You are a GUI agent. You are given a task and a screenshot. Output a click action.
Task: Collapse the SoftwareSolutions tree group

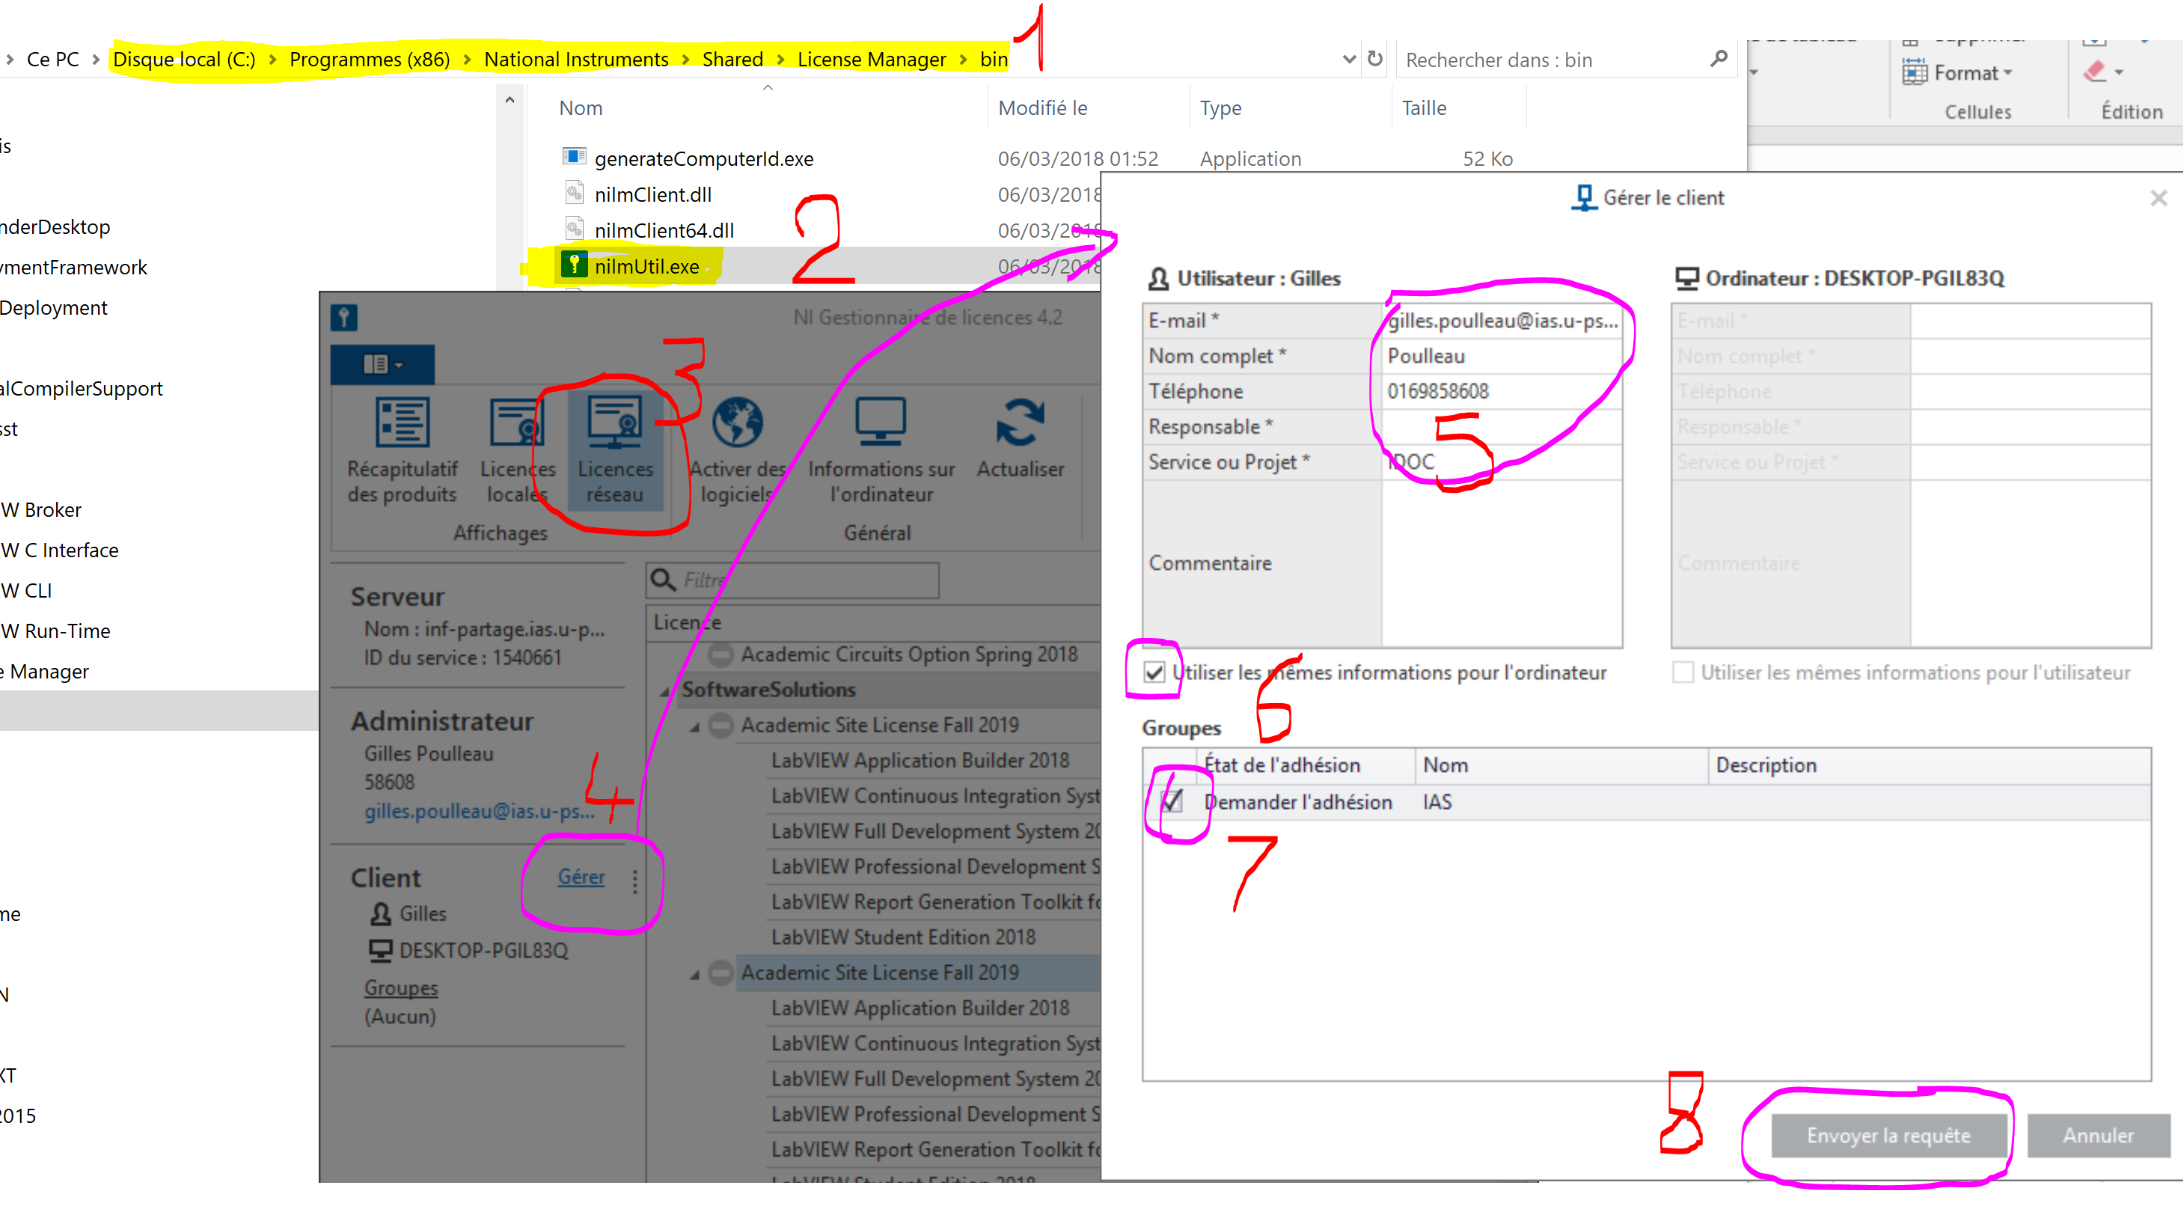665,691
